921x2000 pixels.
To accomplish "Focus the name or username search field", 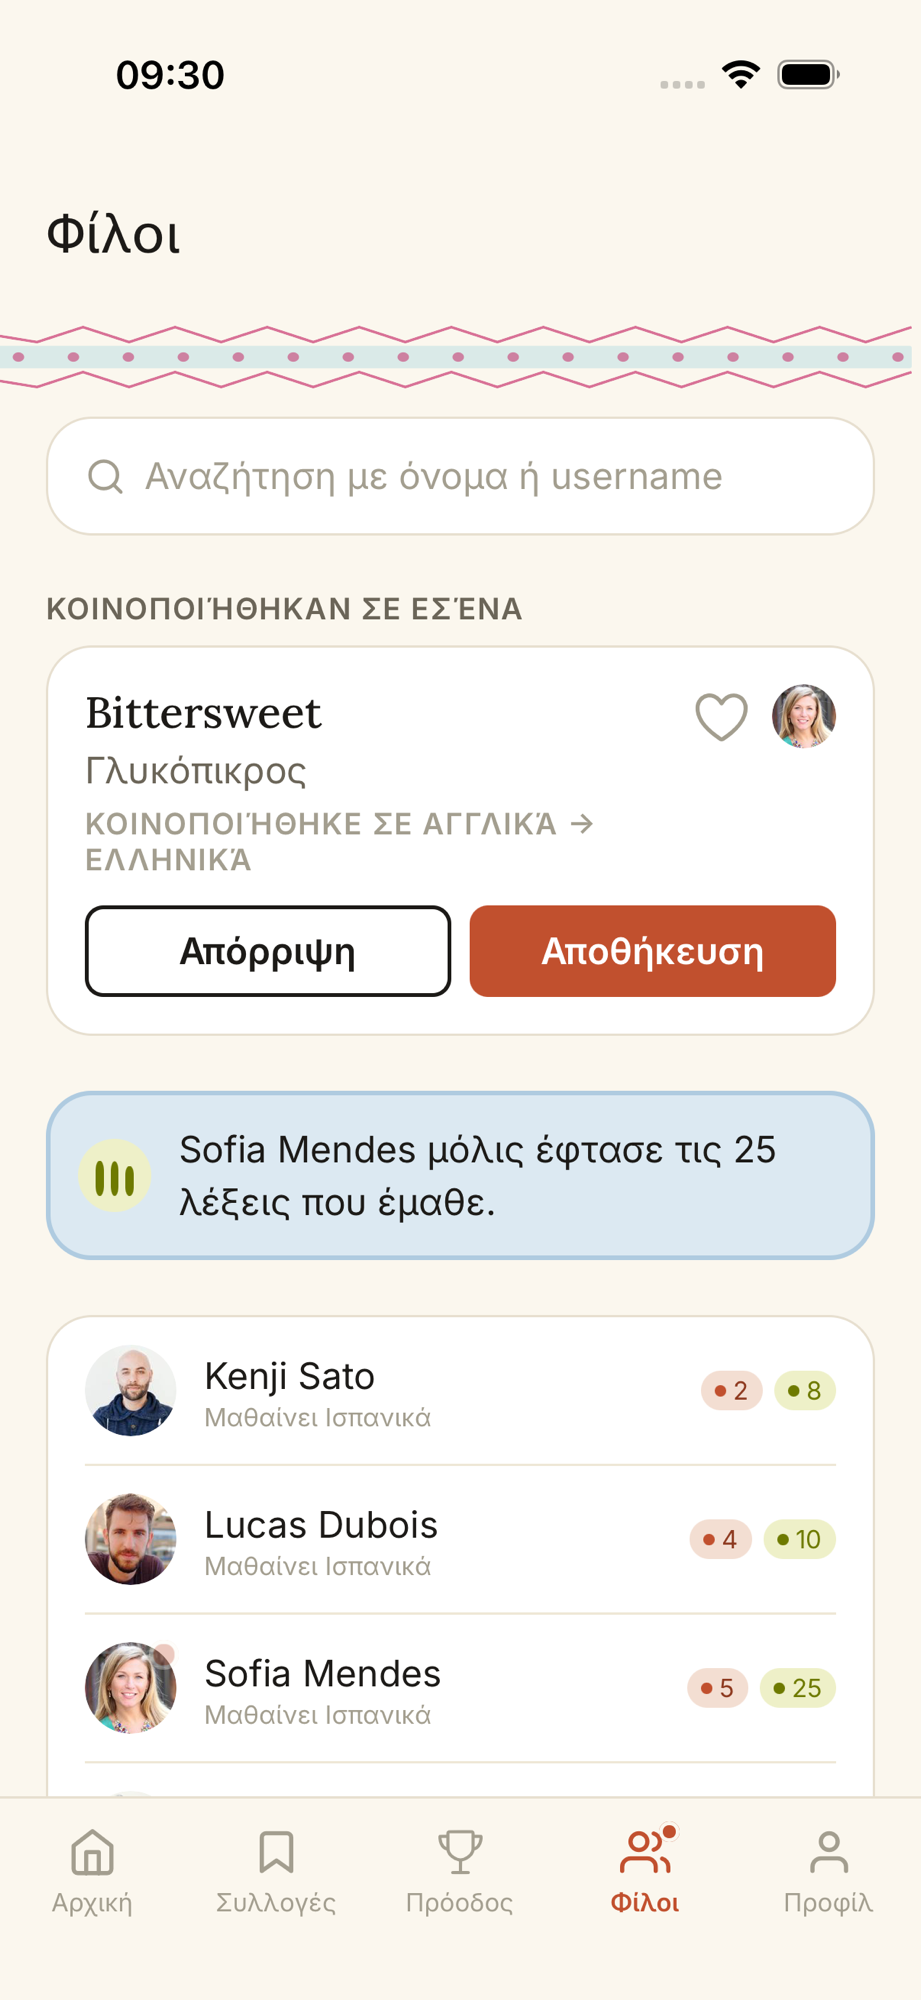I will (x=460, y=476).
